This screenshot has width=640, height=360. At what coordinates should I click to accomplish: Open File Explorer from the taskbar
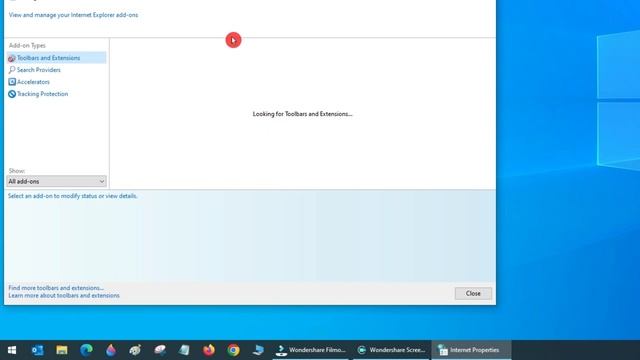pos(62,350)
